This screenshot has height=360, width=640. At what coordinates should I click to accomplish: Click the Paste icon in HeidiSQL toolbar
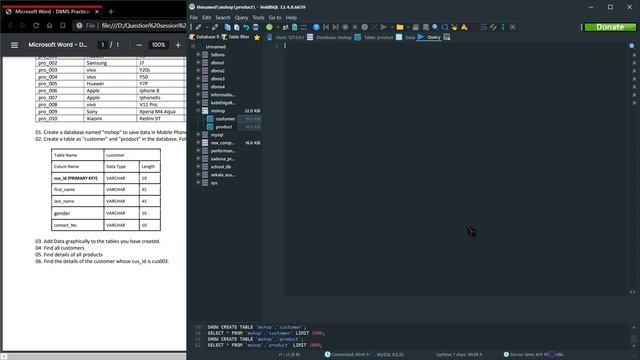(236, 27)
